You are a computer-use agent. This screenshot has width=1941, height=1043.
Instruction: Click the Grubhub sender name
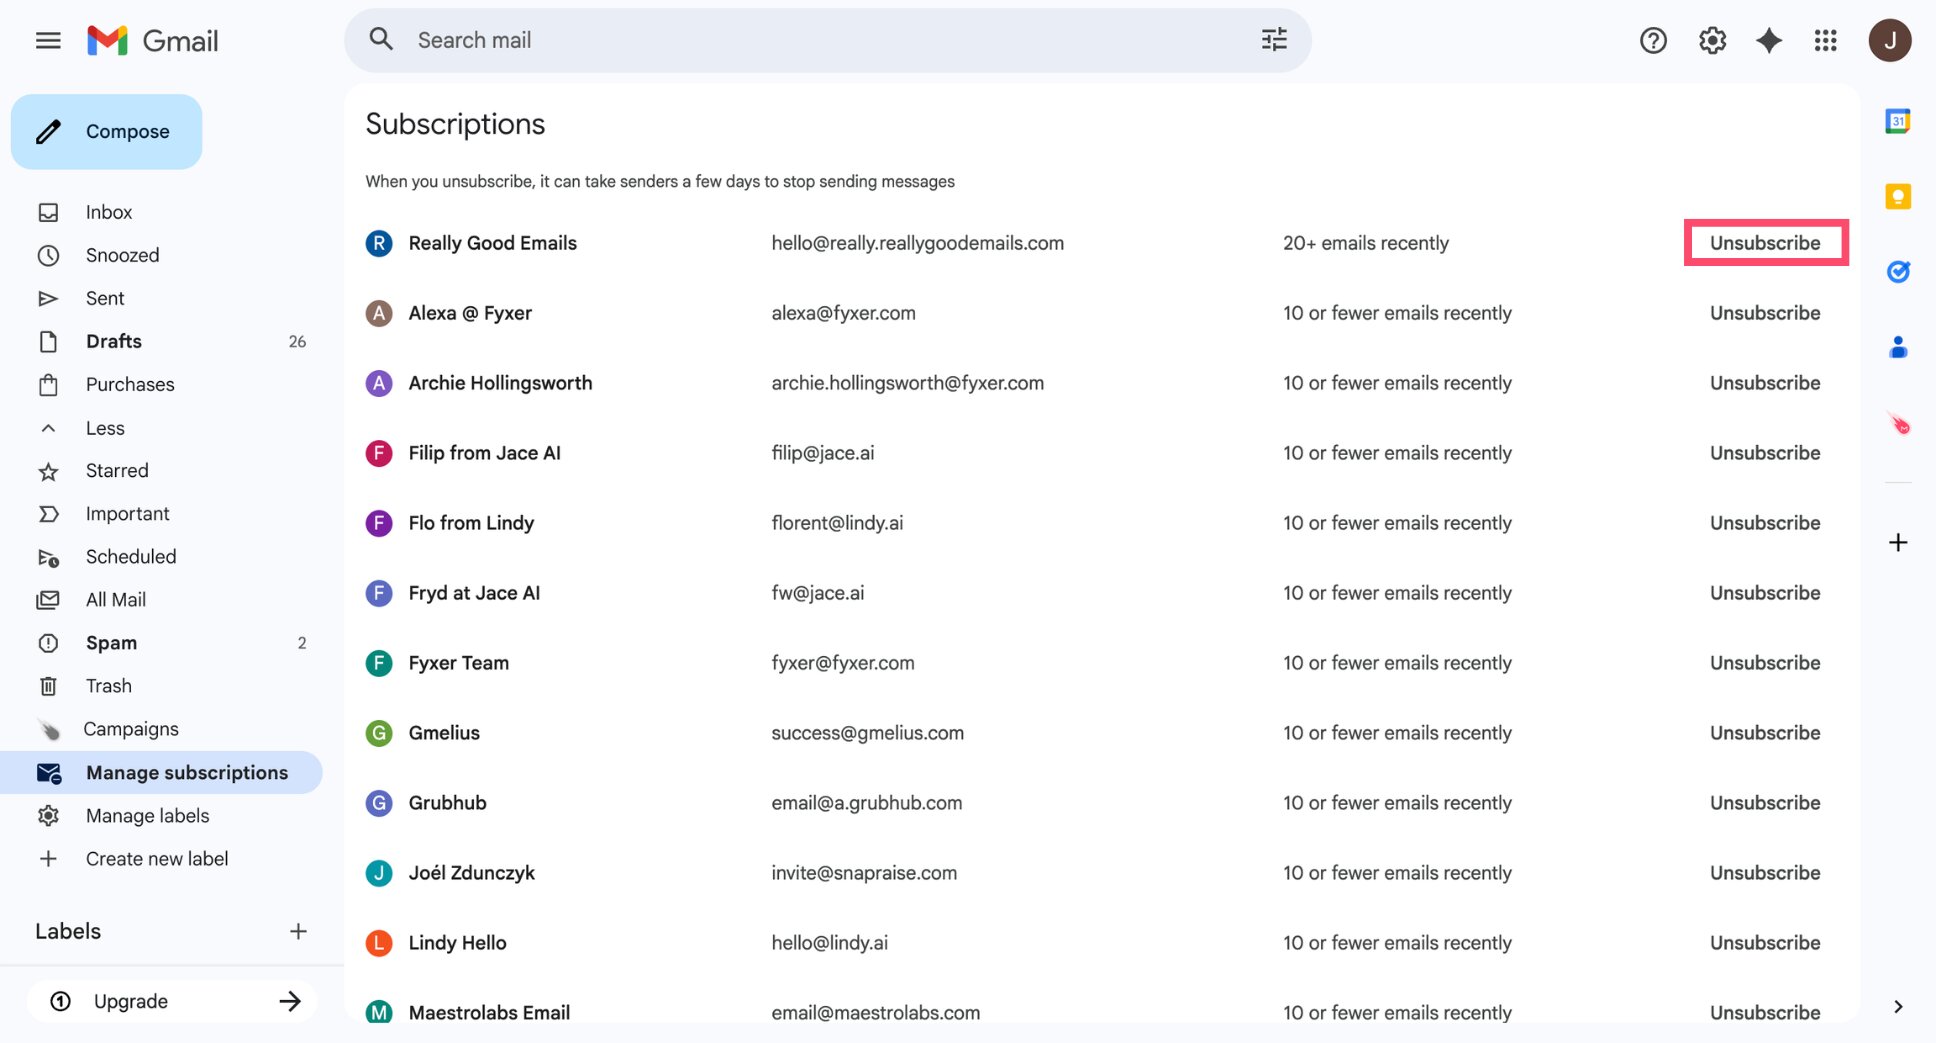447,803
